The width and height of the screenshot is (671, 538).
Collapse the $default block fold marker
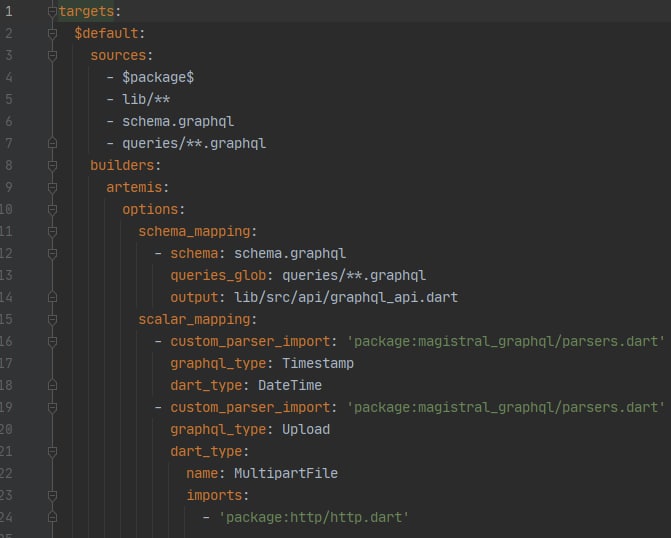click(x=52, y=33)
